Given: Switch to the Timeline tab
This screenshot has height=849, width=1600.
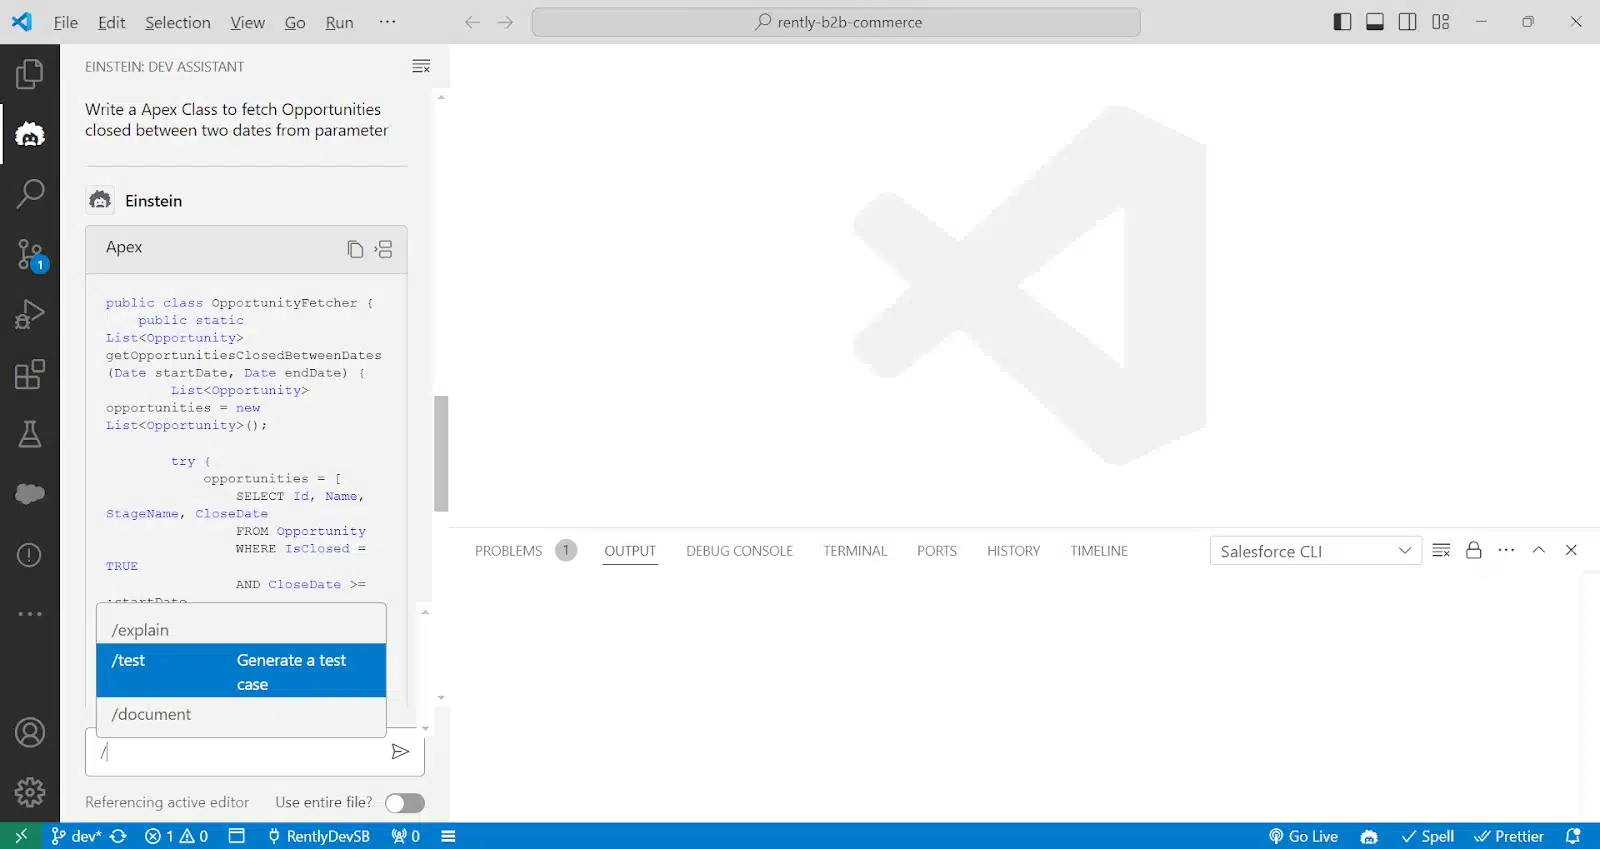Looking at the screenshot, I should (1099, 551).
